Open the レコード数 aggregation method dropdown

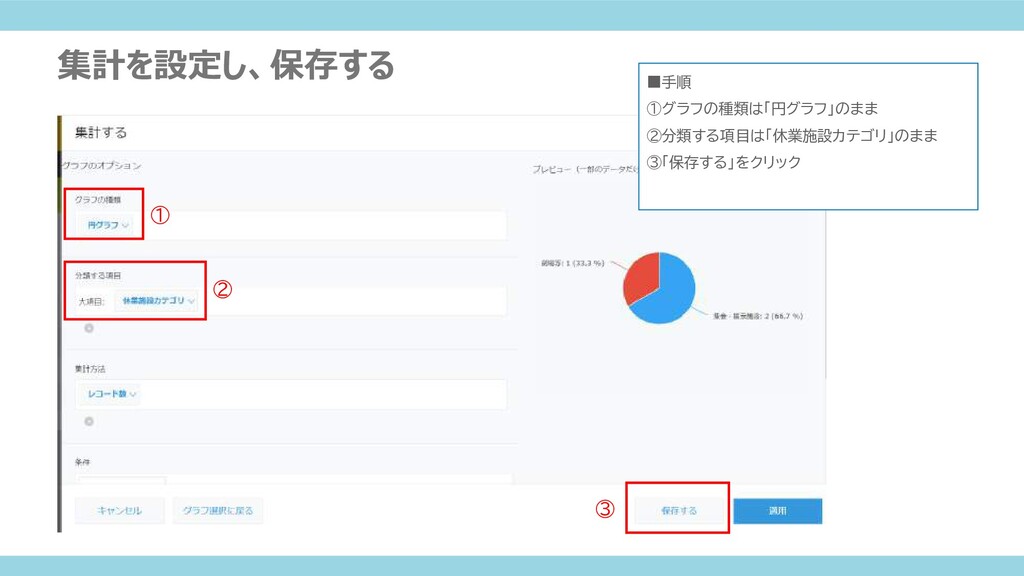pyautogui.click(x=111, y=394)
